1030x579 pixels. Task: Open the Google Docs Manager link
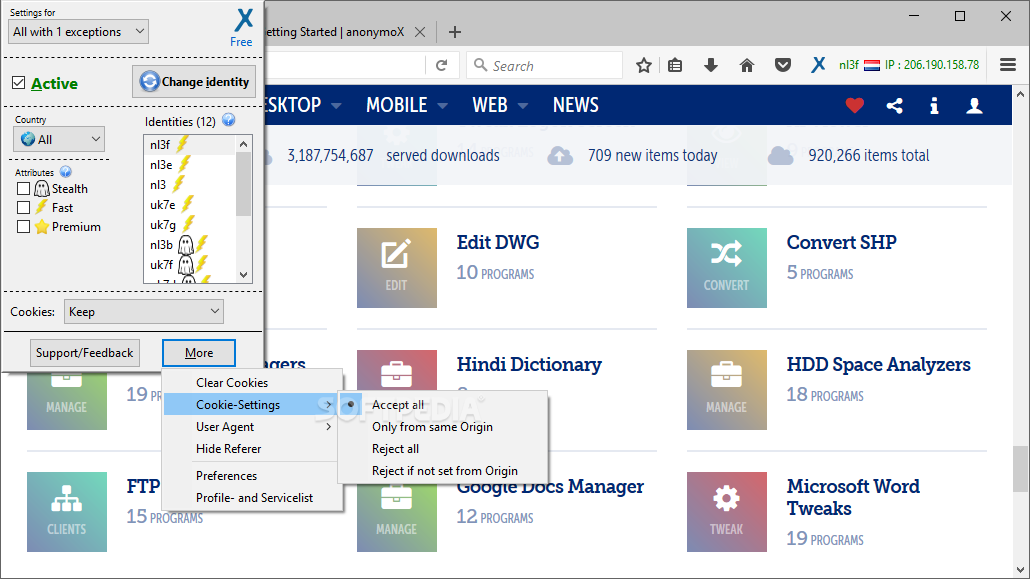550,487
